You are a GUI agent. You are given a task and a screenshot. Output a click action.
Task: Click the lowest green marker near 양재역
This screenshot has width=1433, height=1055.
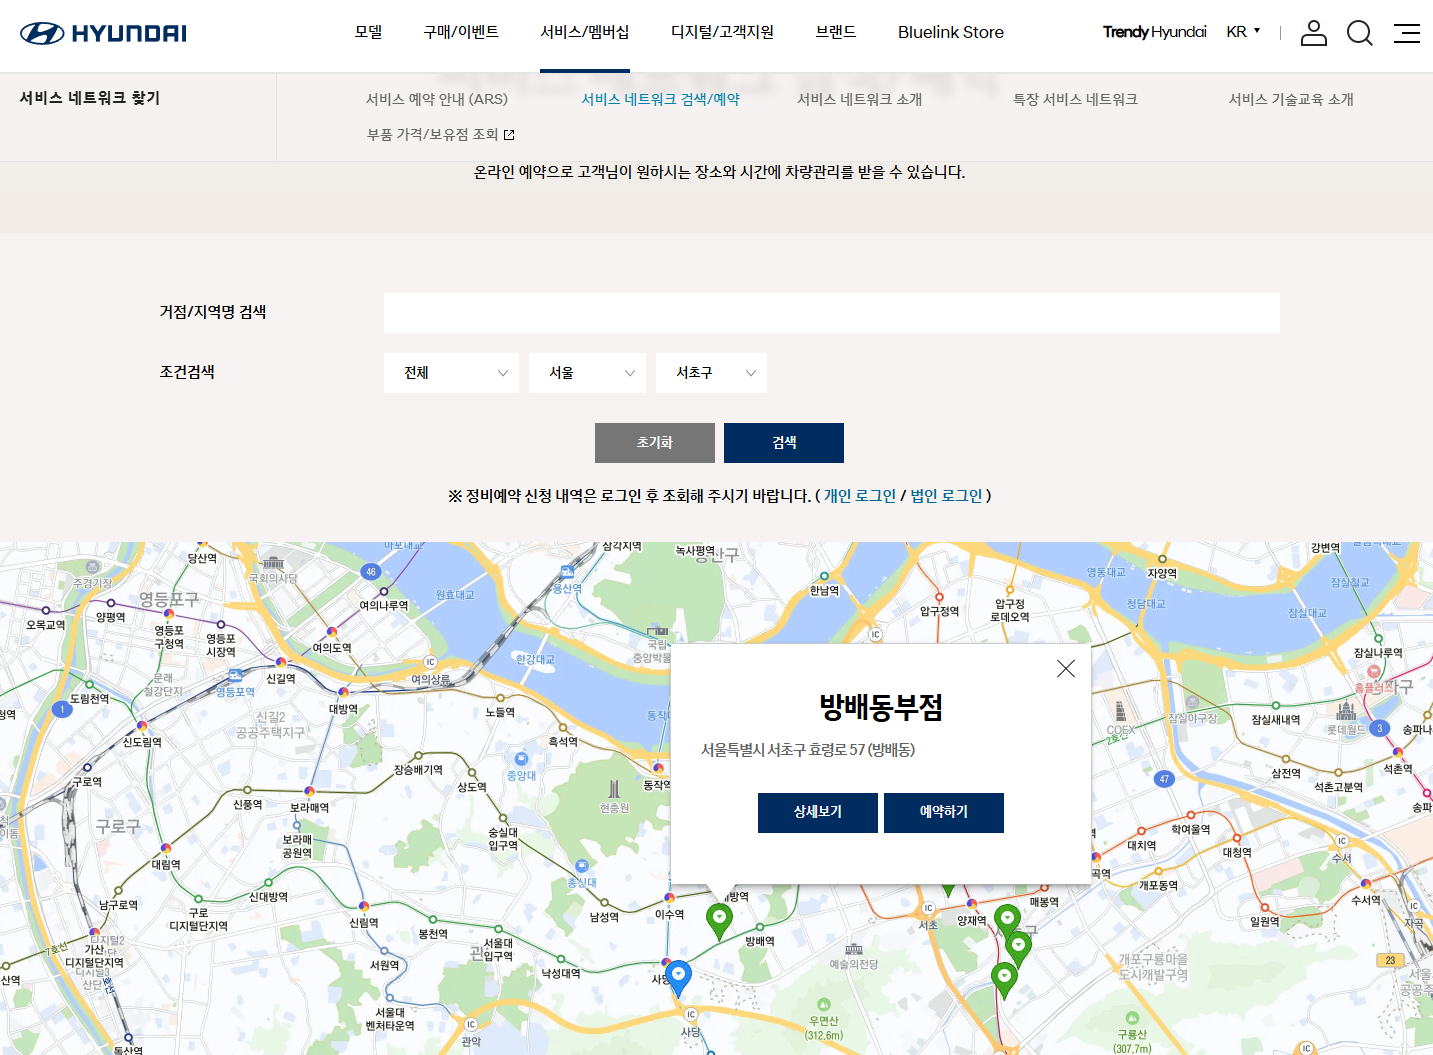1004,977
